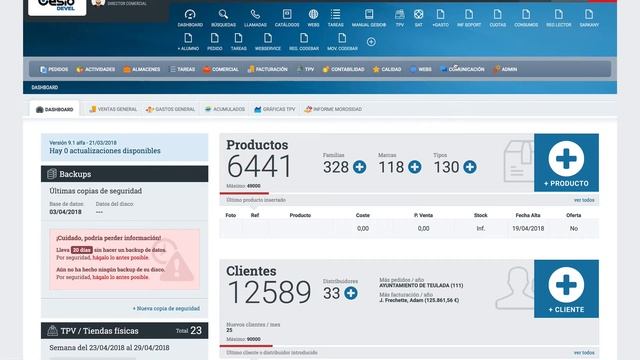This screenshot has height=360, width=640.
Task: Click 'AYUNTAMIENTO DE TEULADA (111)' text
Action: pos(421,286)
